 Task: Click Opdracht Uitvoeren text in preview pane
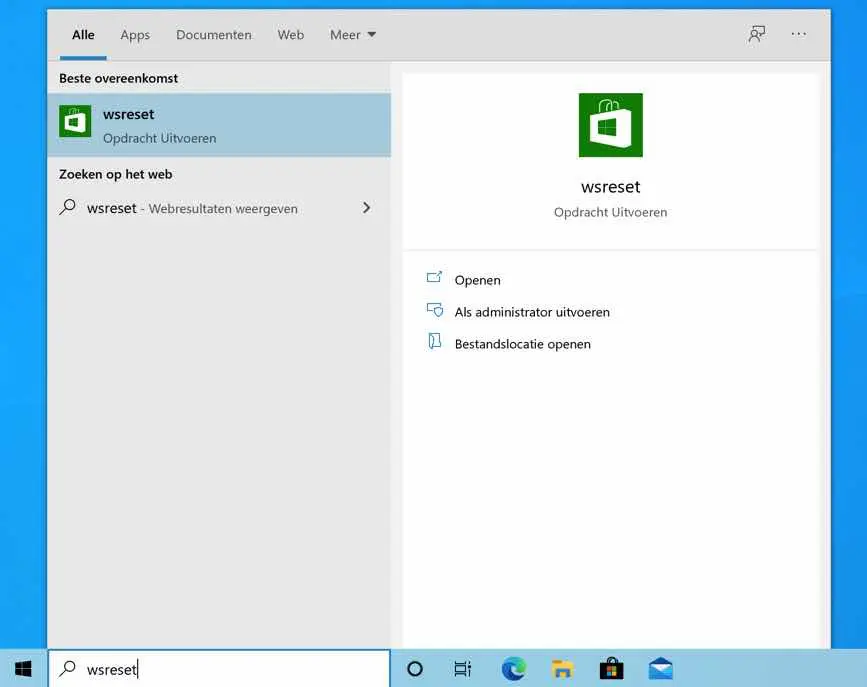pyautogui.click(x=610, y=212)
